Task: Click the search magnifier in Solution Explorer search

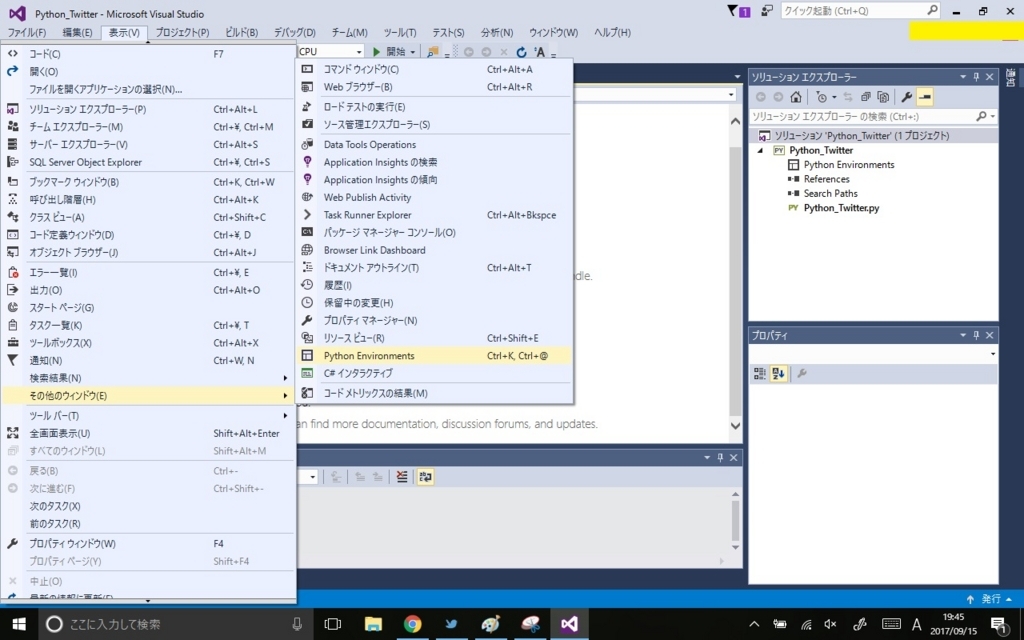Action: tap(981, 116)
